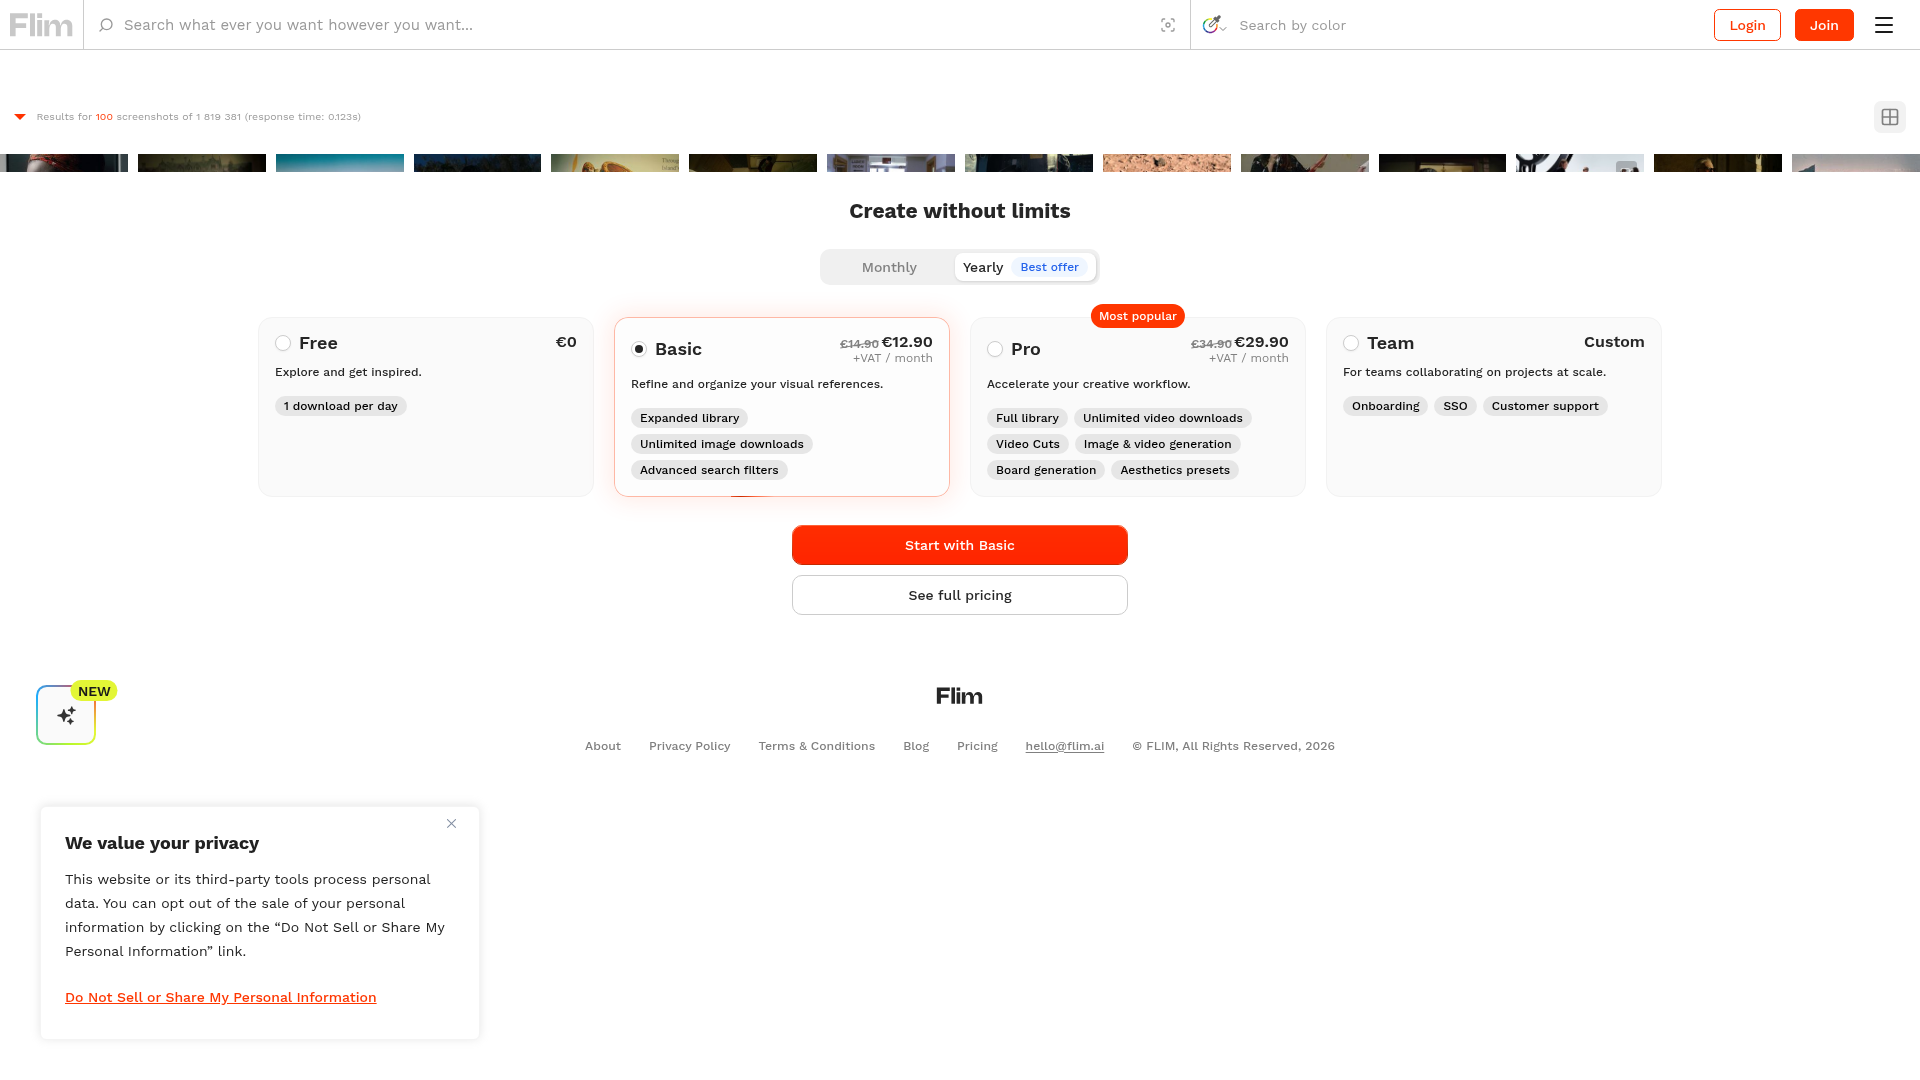
Task: Click the Basic €12.90 price
Action: (x=907, y=342)
